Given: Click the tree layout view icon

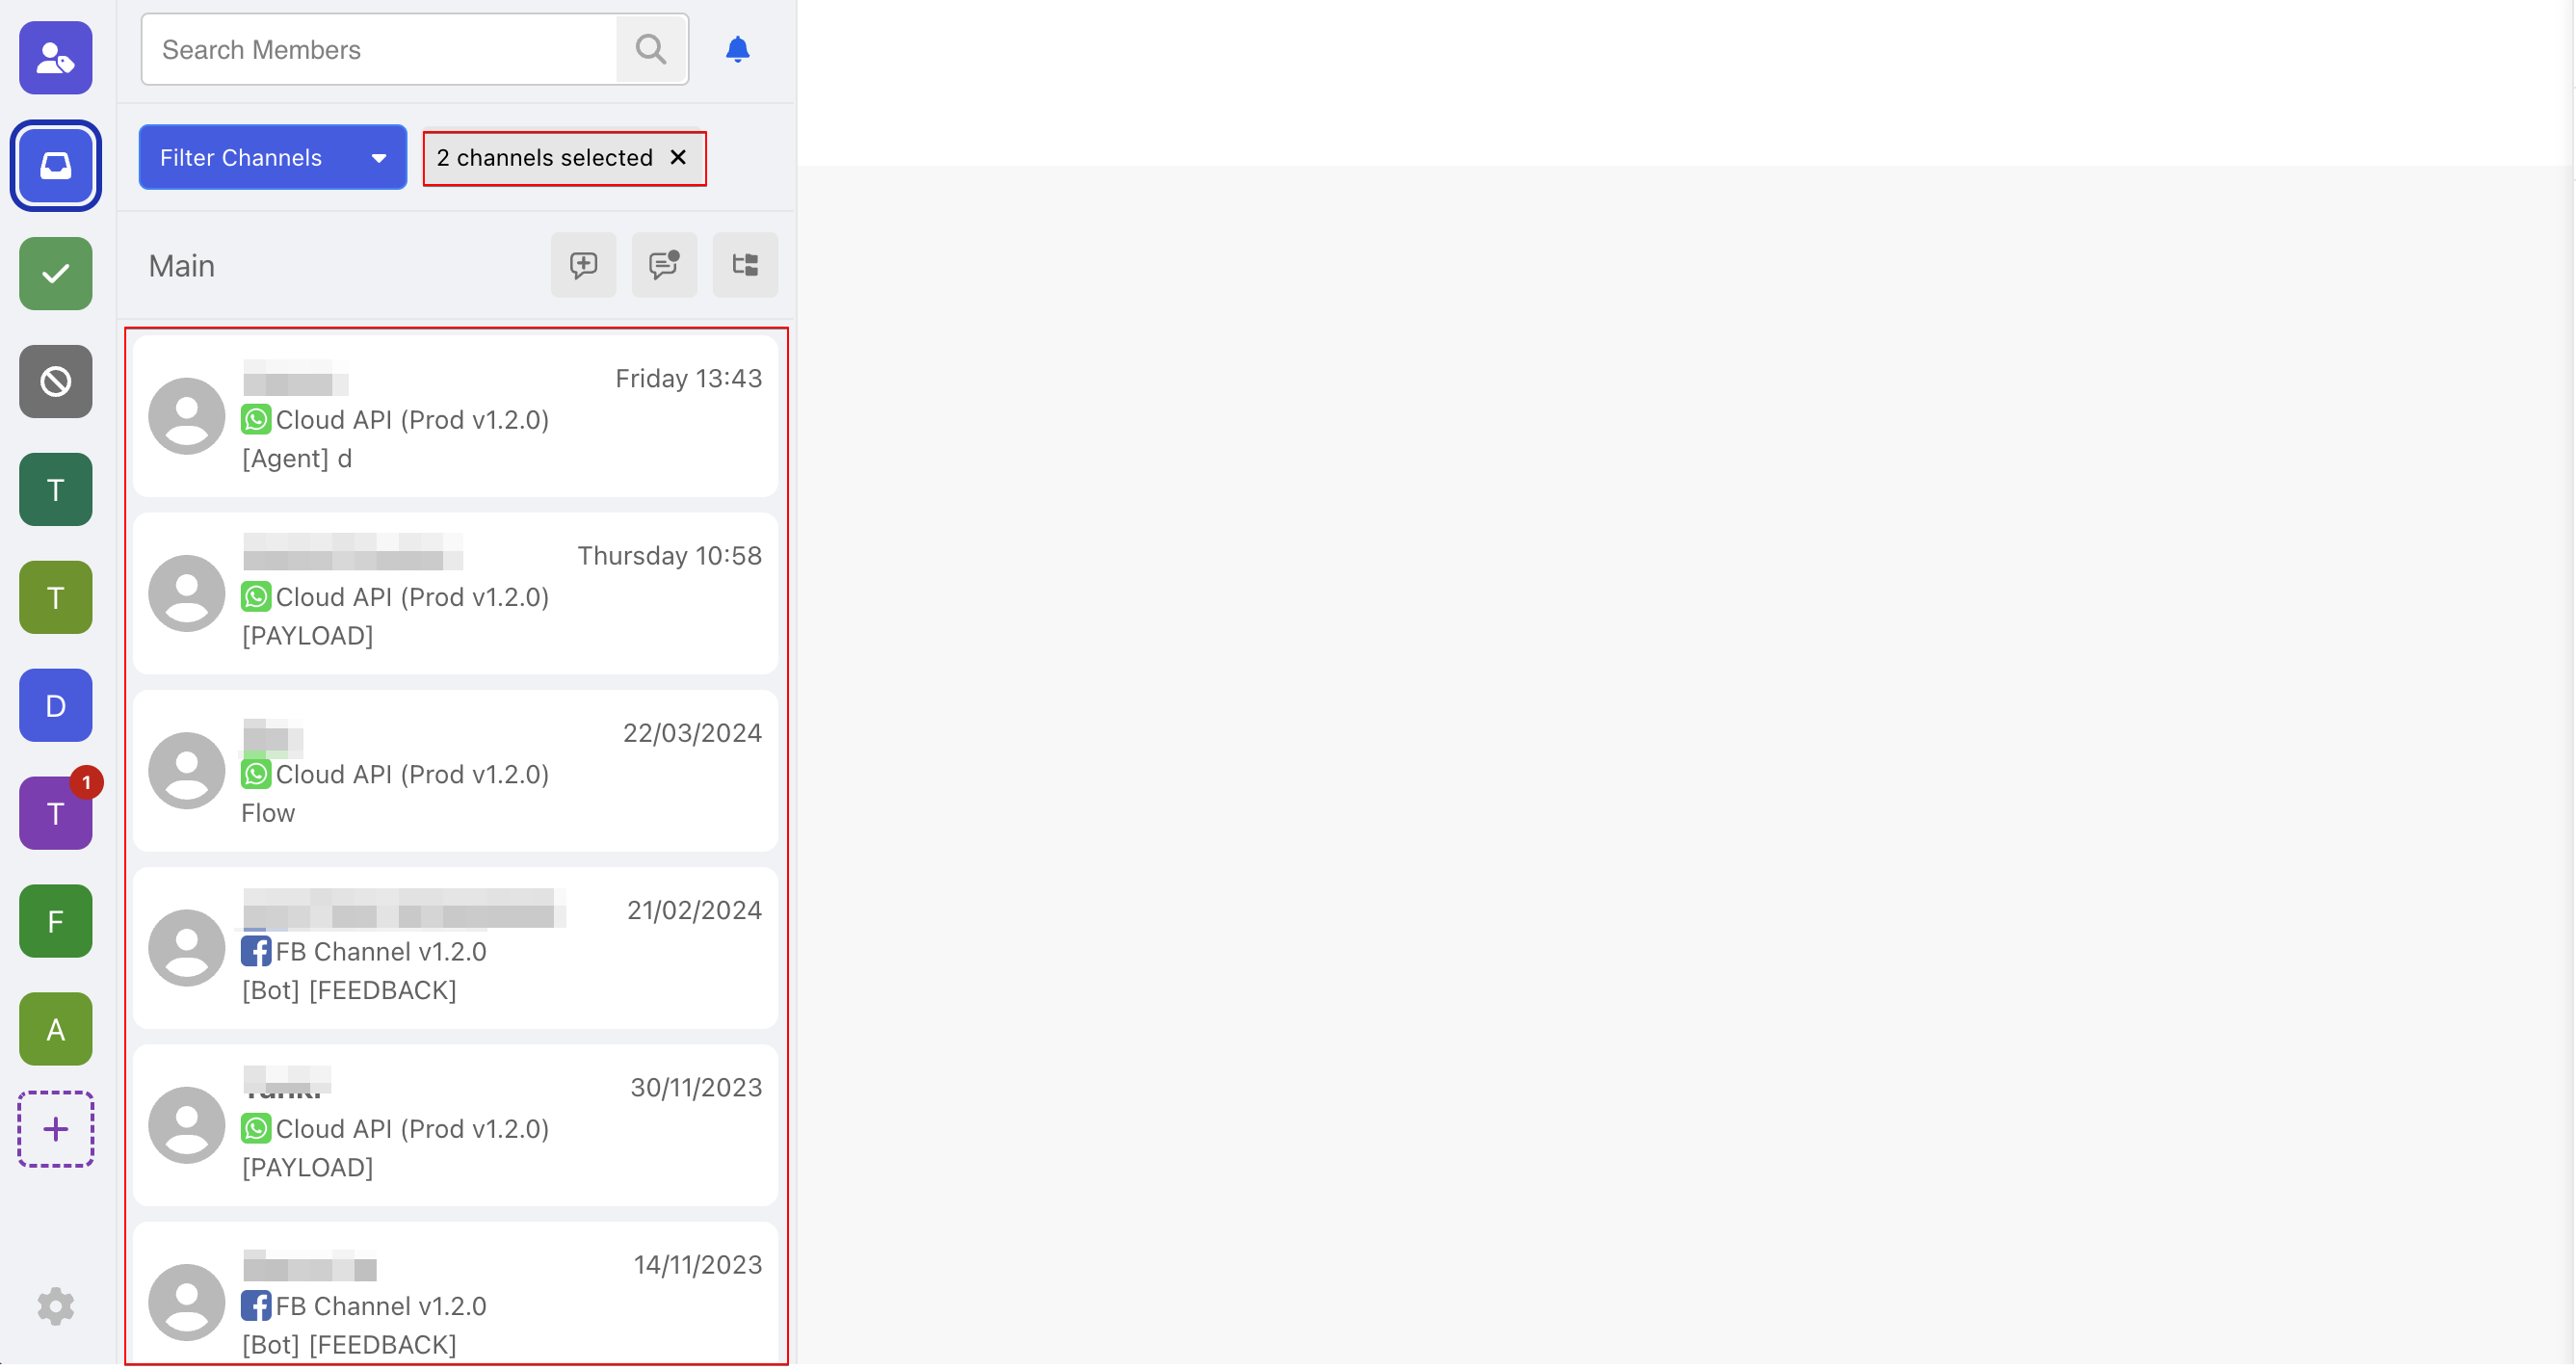Looking at the screenshot, I should click(745, 266).
